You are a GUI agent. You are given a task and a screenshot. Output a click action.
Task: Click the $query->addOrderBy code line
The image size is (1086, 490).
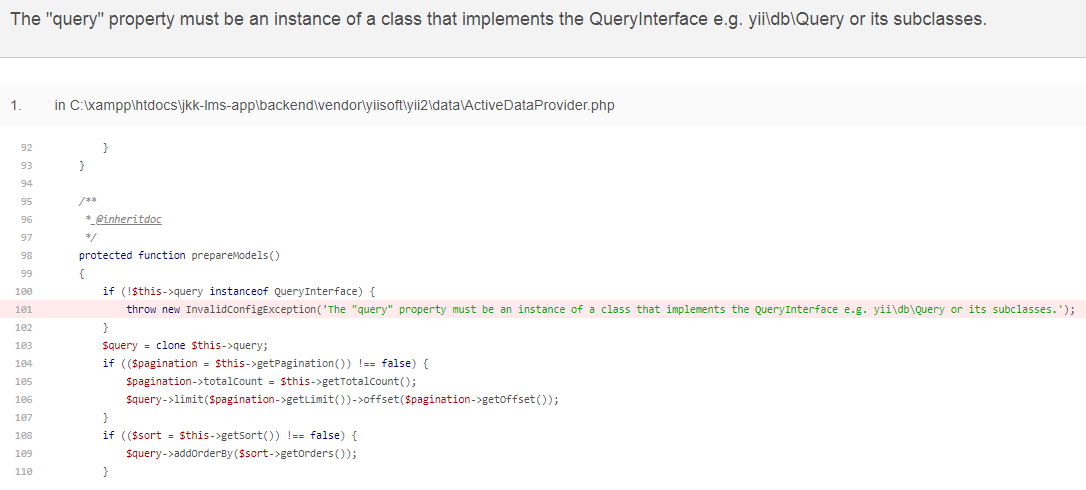click(241, 453)
